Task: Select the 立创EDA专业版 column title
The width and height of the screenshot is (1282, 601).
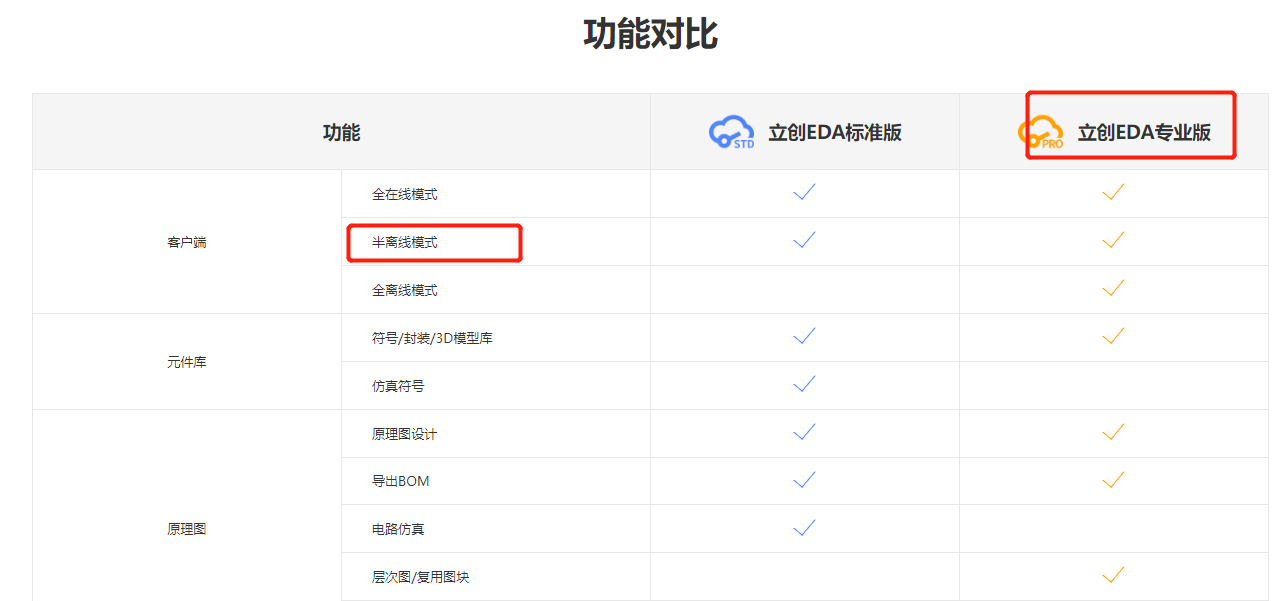Action: point(1144,133)
